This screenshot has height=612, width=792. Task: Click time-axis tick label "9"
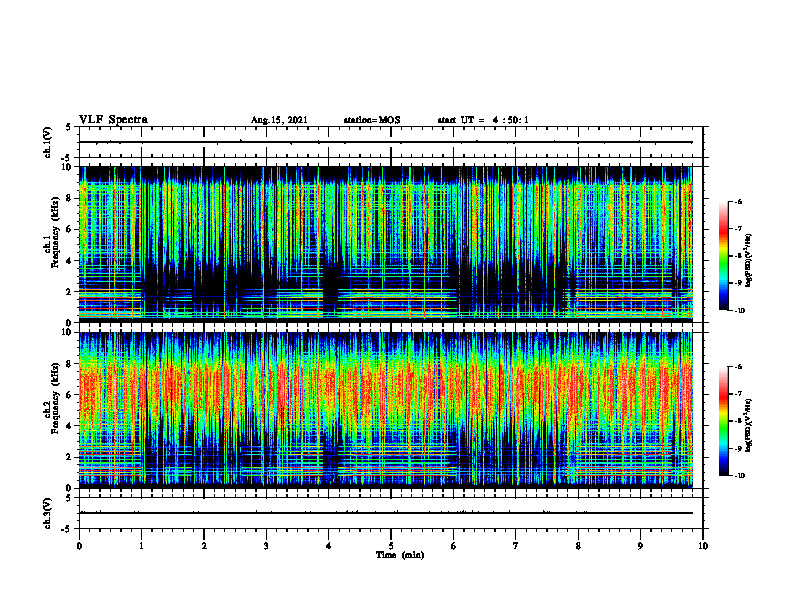point(640,546)
